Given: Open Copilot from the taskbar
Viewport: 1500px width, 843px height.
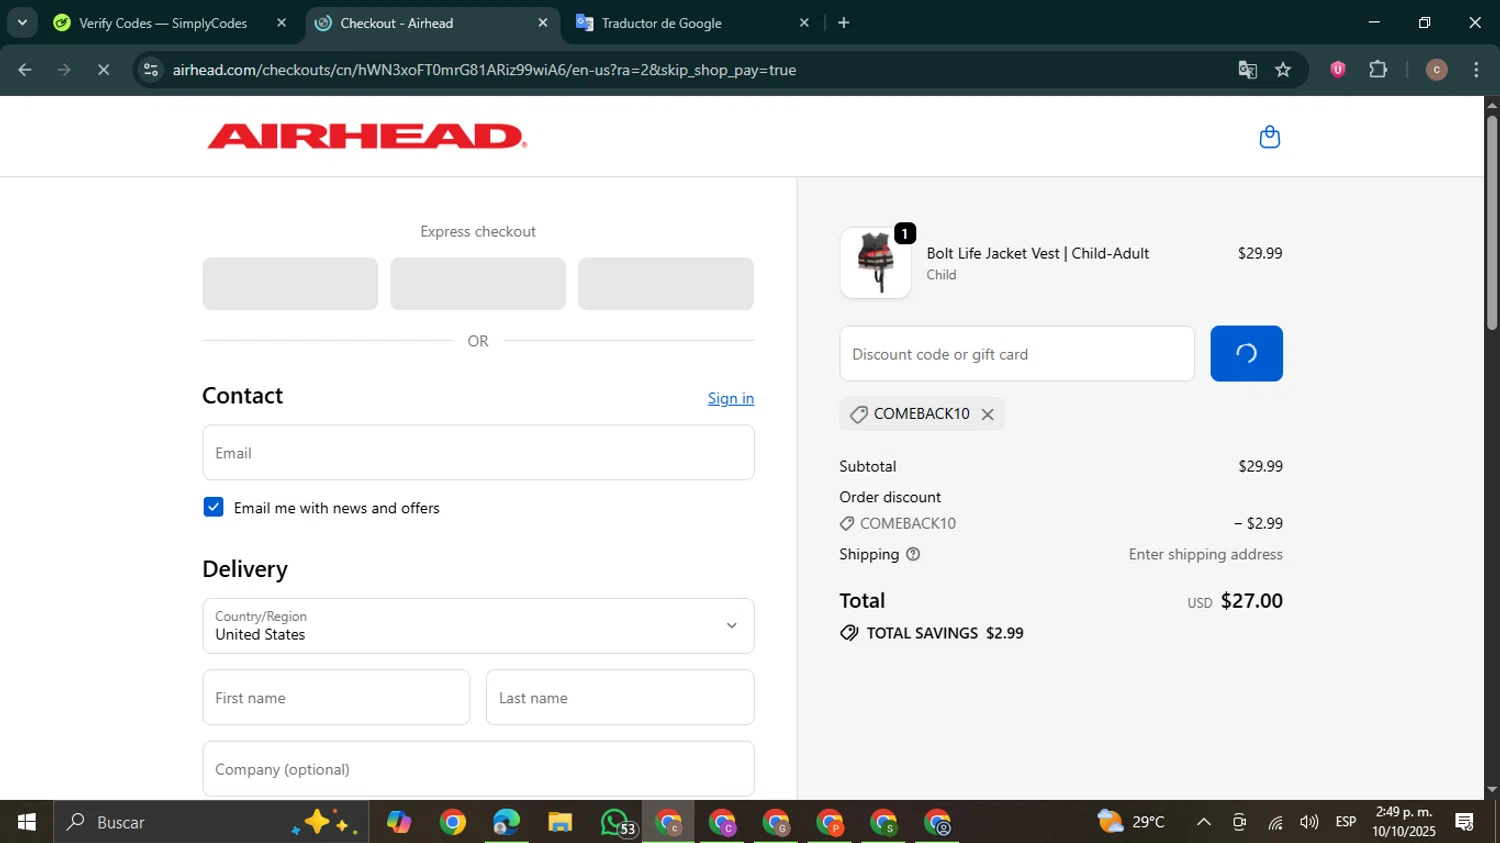Looking at the screenshot, I should coord(399,822).
